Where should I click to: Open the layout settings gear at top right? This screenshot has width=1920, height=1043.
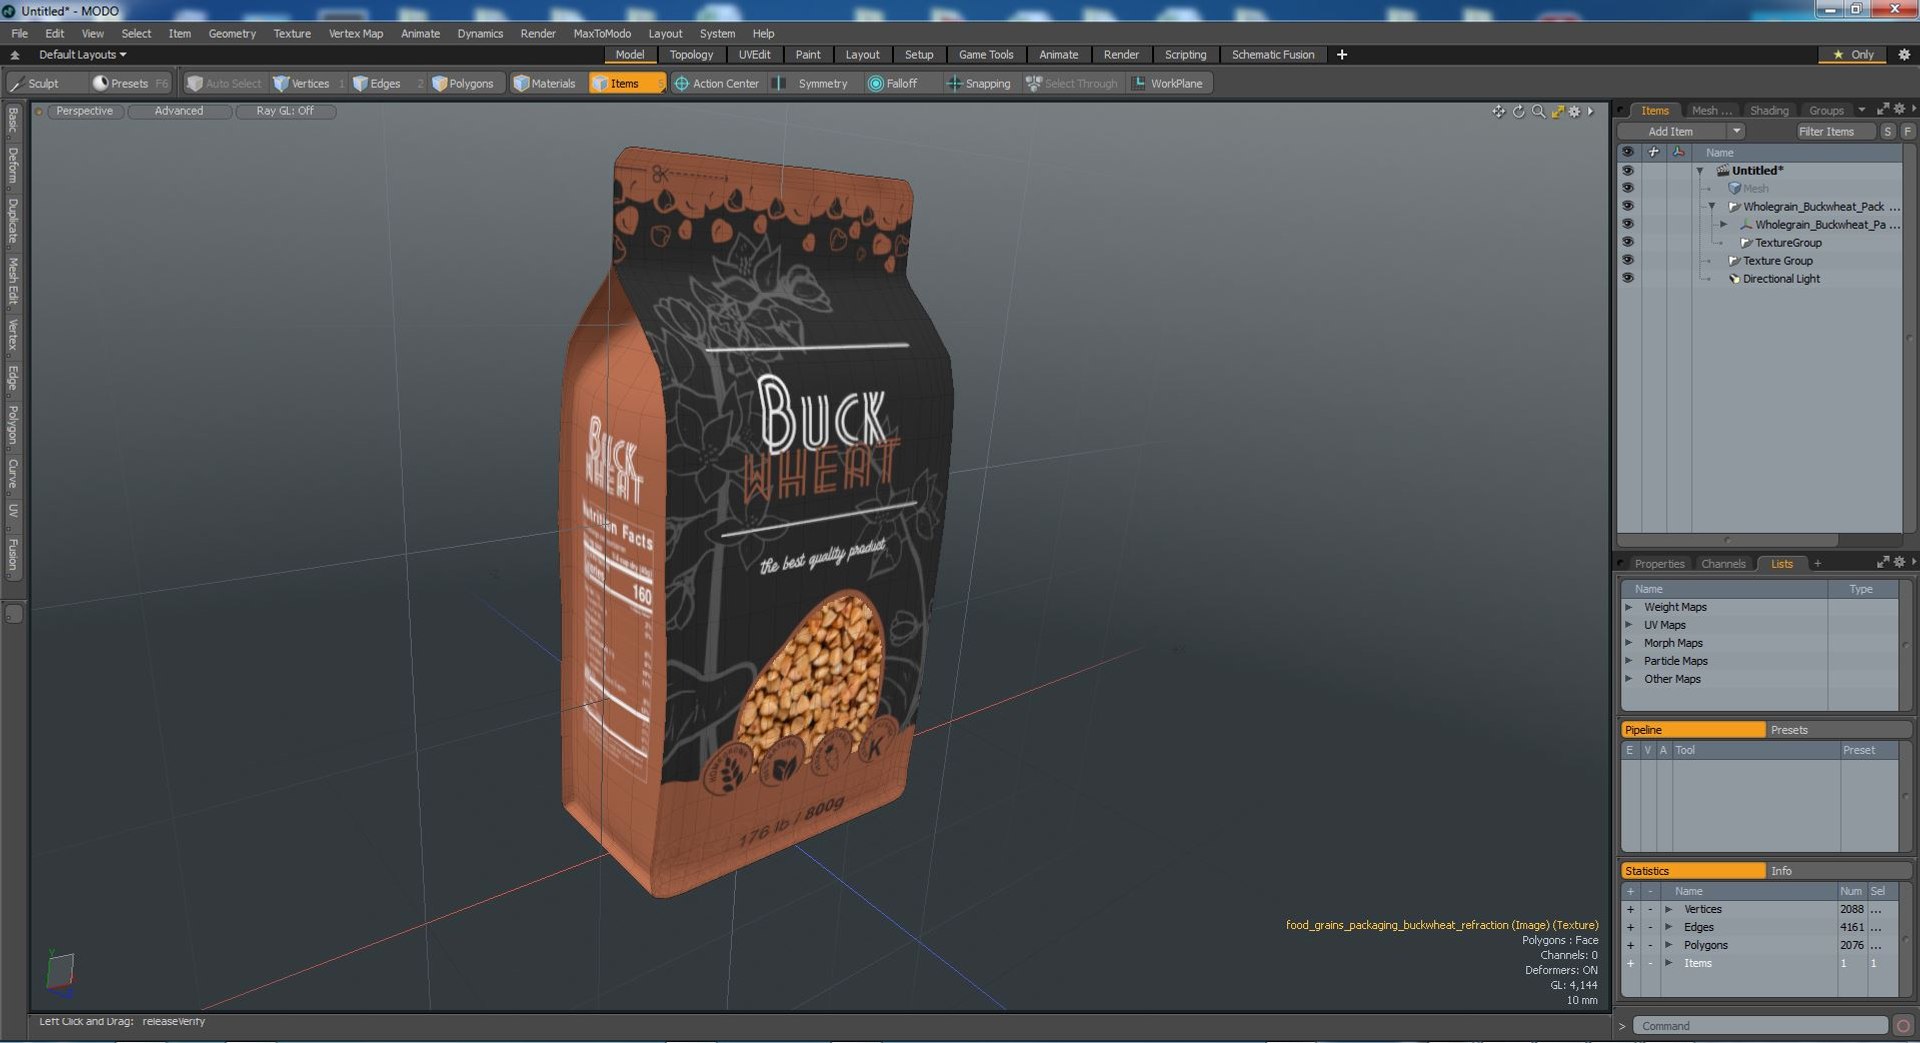click(x=1904, y=55)
